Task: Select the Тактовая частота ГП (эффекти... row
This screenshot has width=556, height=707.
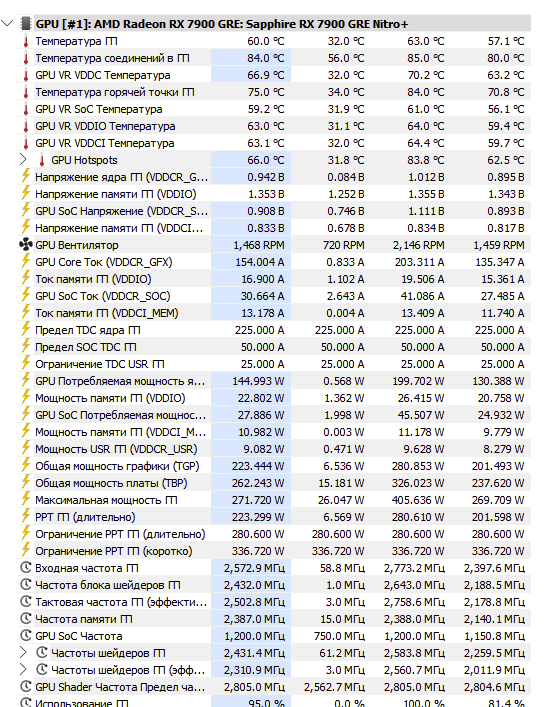Action: (x=275, y=602)
